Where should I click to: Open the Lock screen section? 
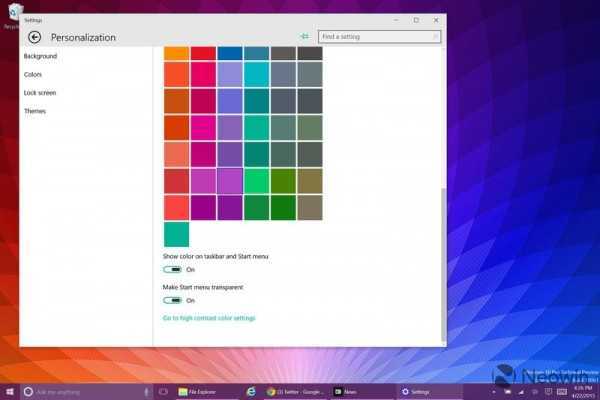click(40, 93)
